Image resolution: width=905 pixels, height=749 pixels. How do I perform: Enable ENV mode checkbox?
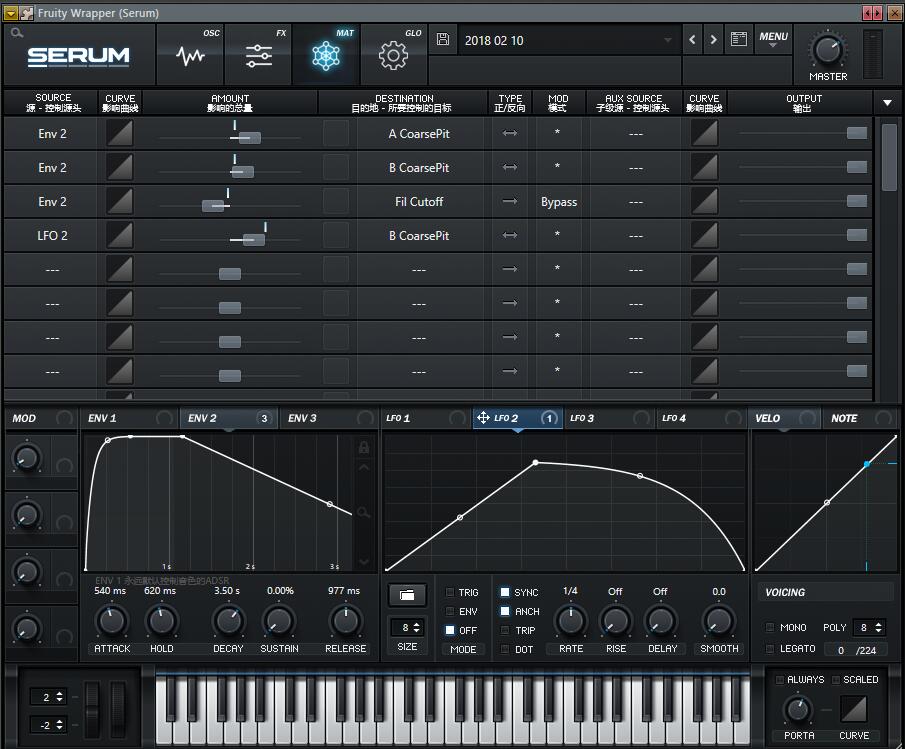[x=450, y=611]
